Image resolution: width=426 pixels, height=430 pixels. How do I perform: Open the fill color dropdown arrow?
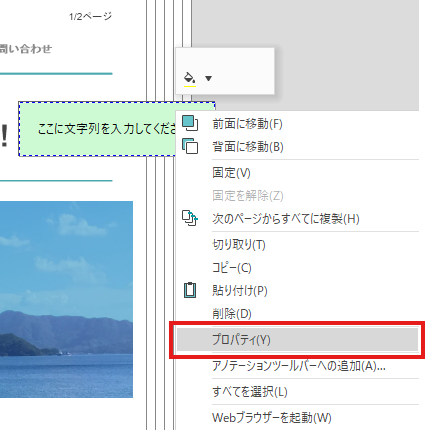[x=208, y=79]
